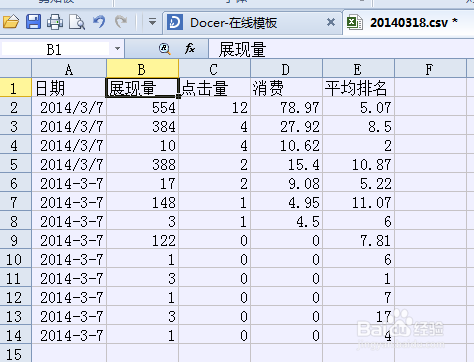
Task: Click the Undo arrow icon
Action: [x=99, y=22]
